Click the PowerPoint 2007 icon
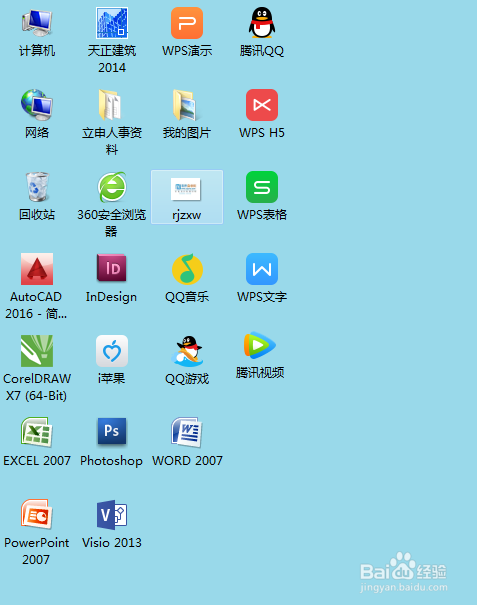Screen dimensions: 477x605 (x=37, y=514)
